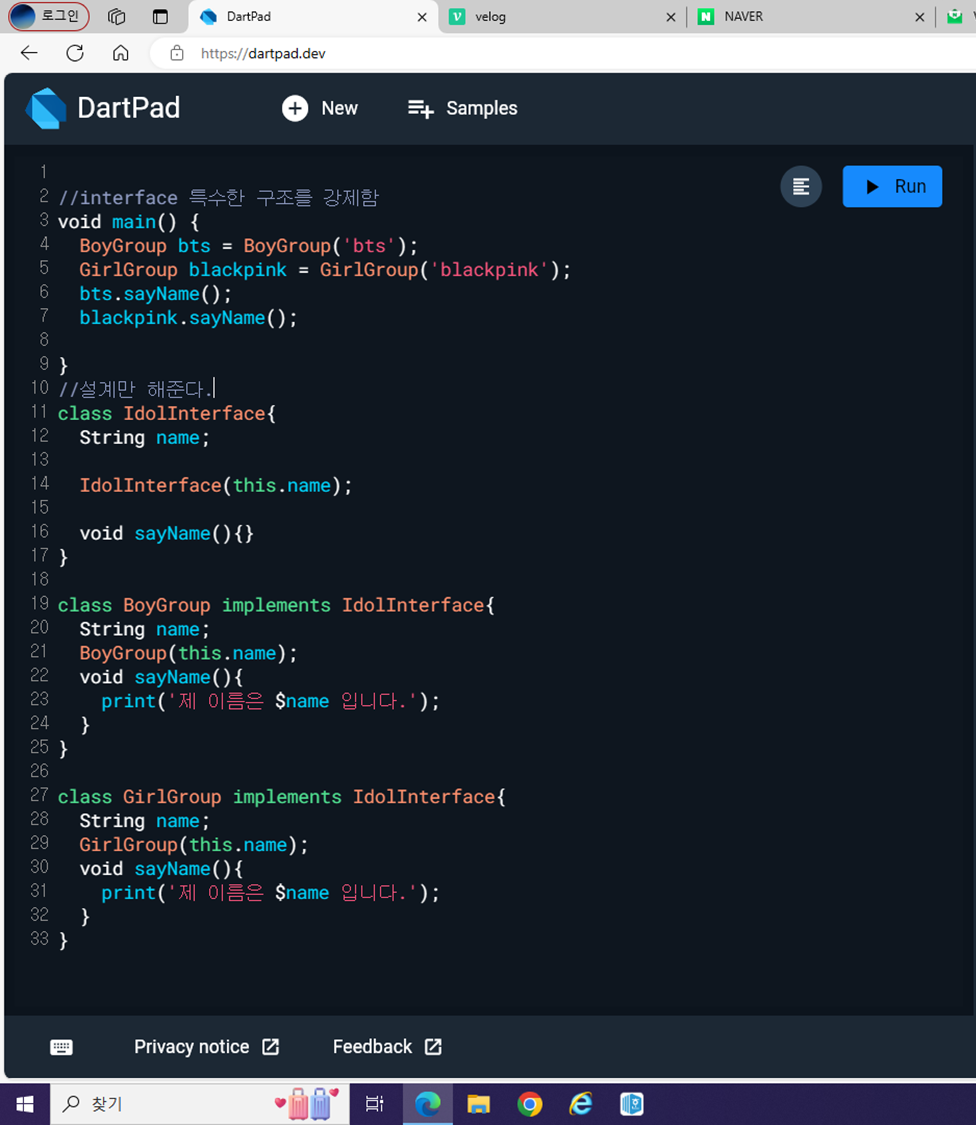The height and width of the screenshot is (1125, 976).
Task: Click 'class BoyGroup implements IdolInterface{' line
Action: (276, 605)
